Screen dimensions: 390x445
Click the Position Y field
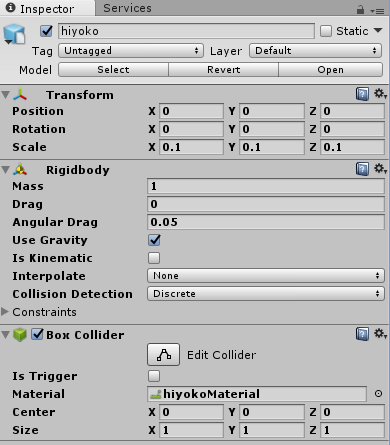[x=272, y=111]
